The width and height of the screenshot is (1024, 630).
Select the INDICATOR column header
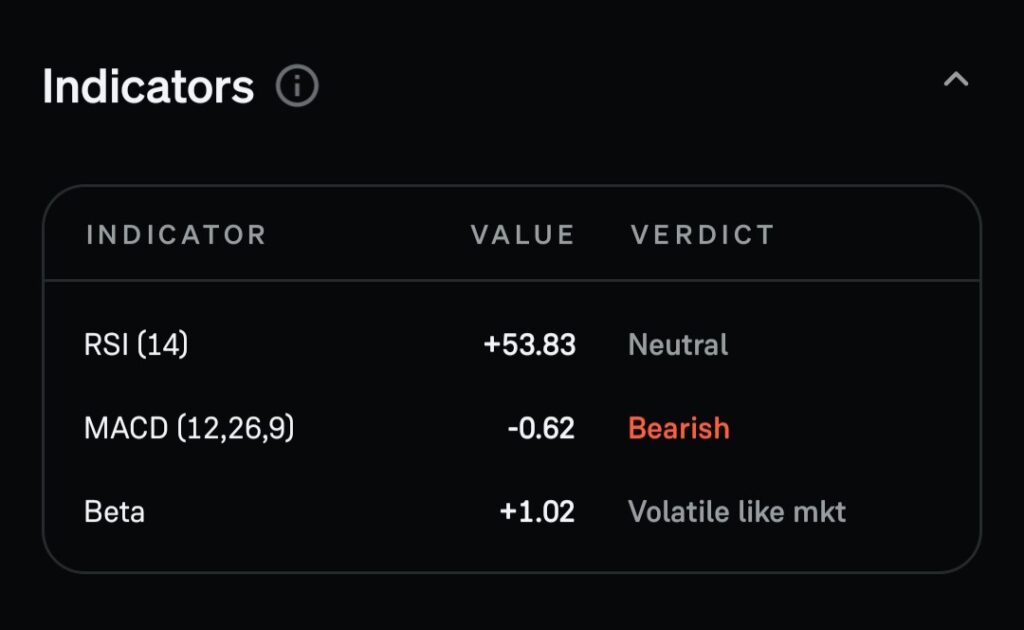coord(176,235)
